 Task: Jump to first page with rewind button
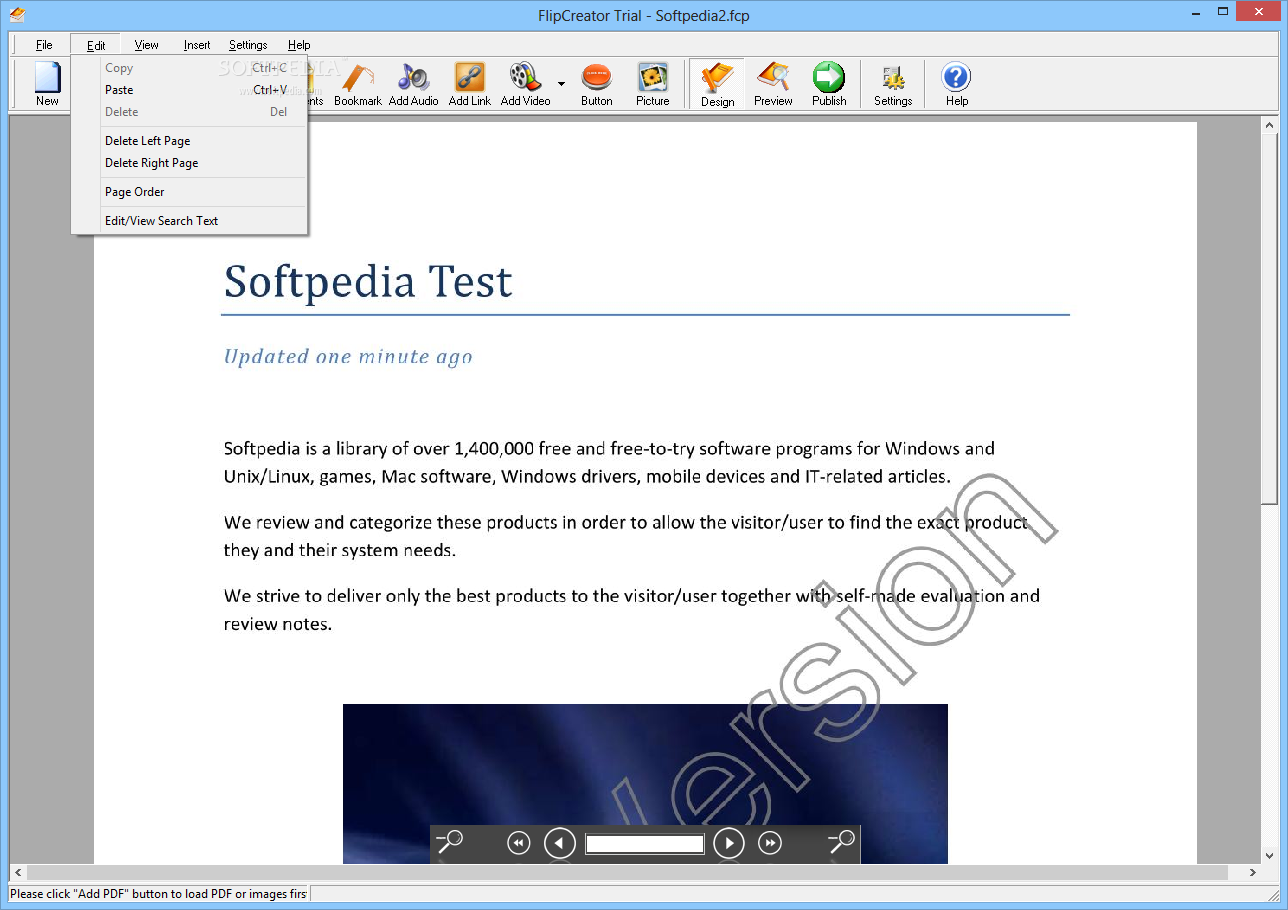pos(518,844)
